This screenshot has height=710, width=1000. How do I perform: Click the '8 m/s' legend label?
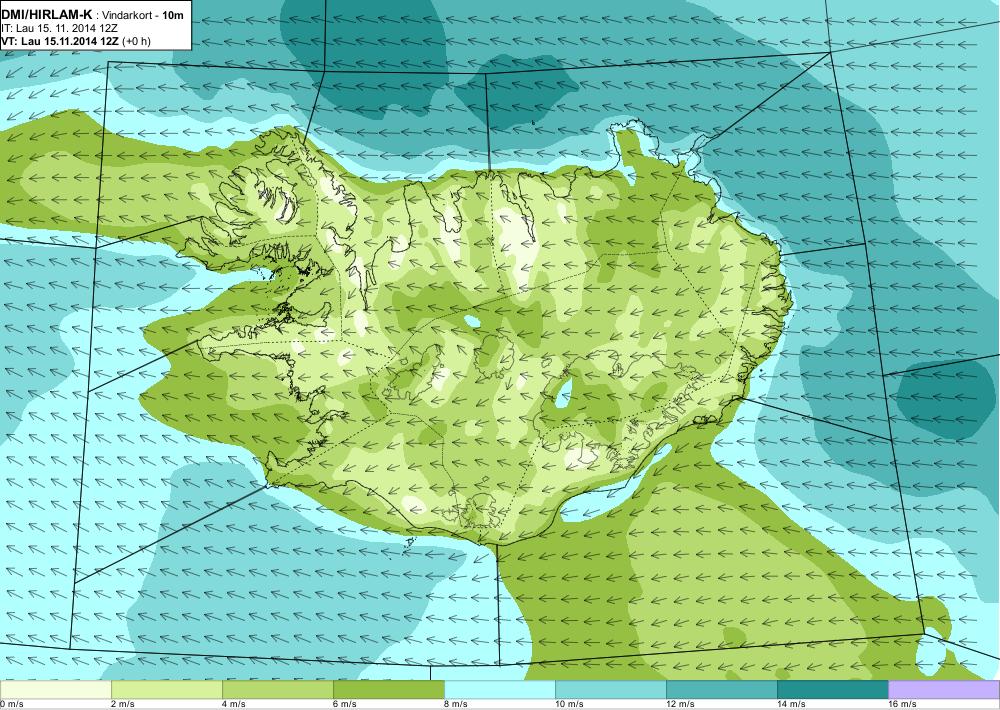456,704
